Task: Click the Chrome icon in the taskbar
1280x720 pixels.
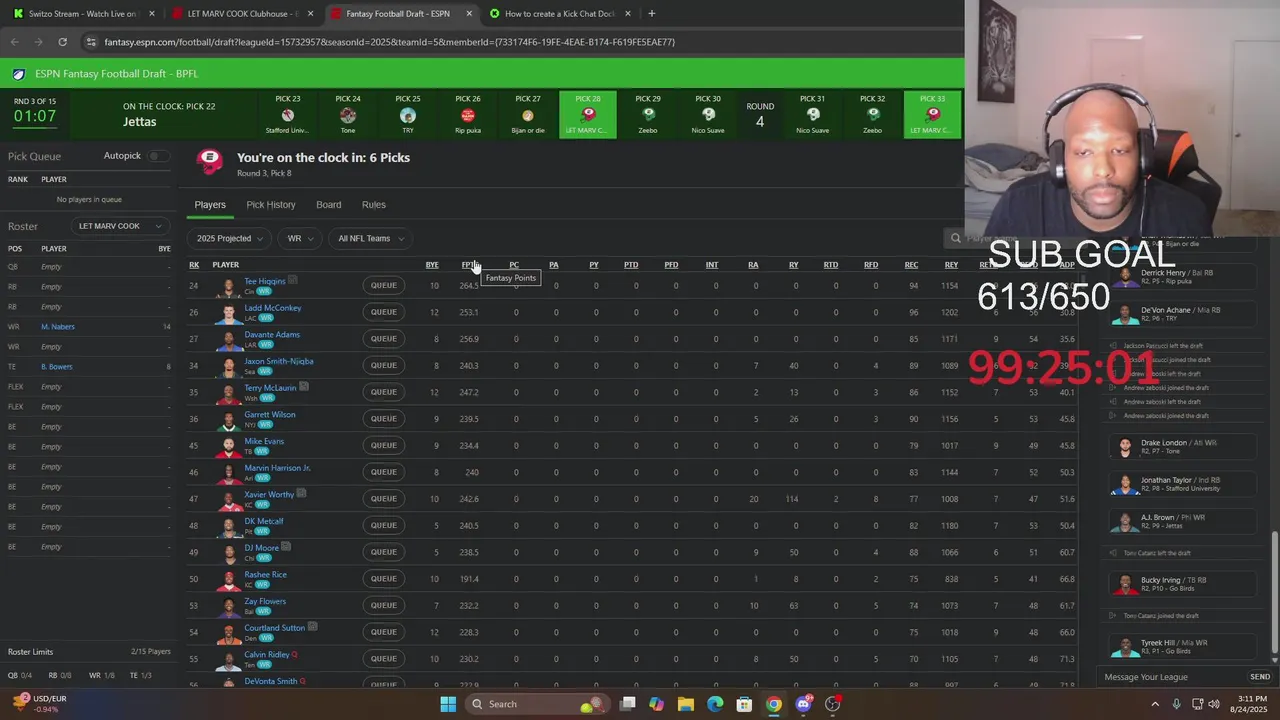Action: click(x=774, y=704)
